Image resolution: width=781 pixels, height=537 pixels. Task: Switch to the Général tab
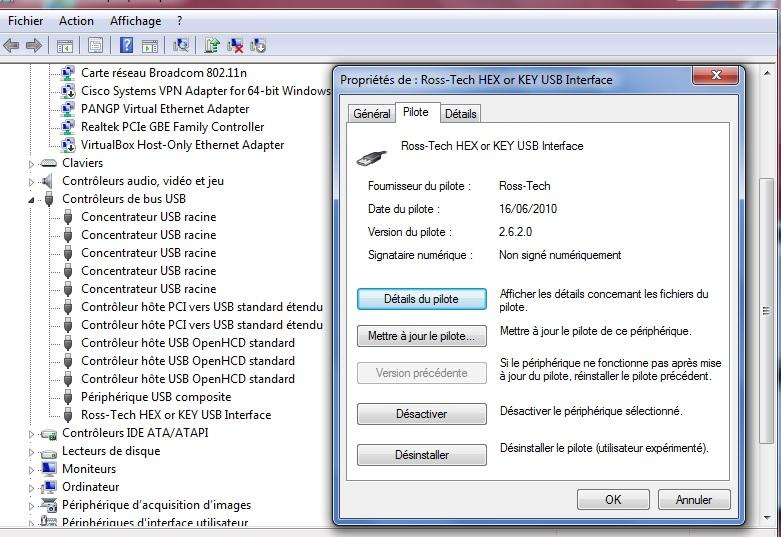pyautogui.click(x=372, y=114)
